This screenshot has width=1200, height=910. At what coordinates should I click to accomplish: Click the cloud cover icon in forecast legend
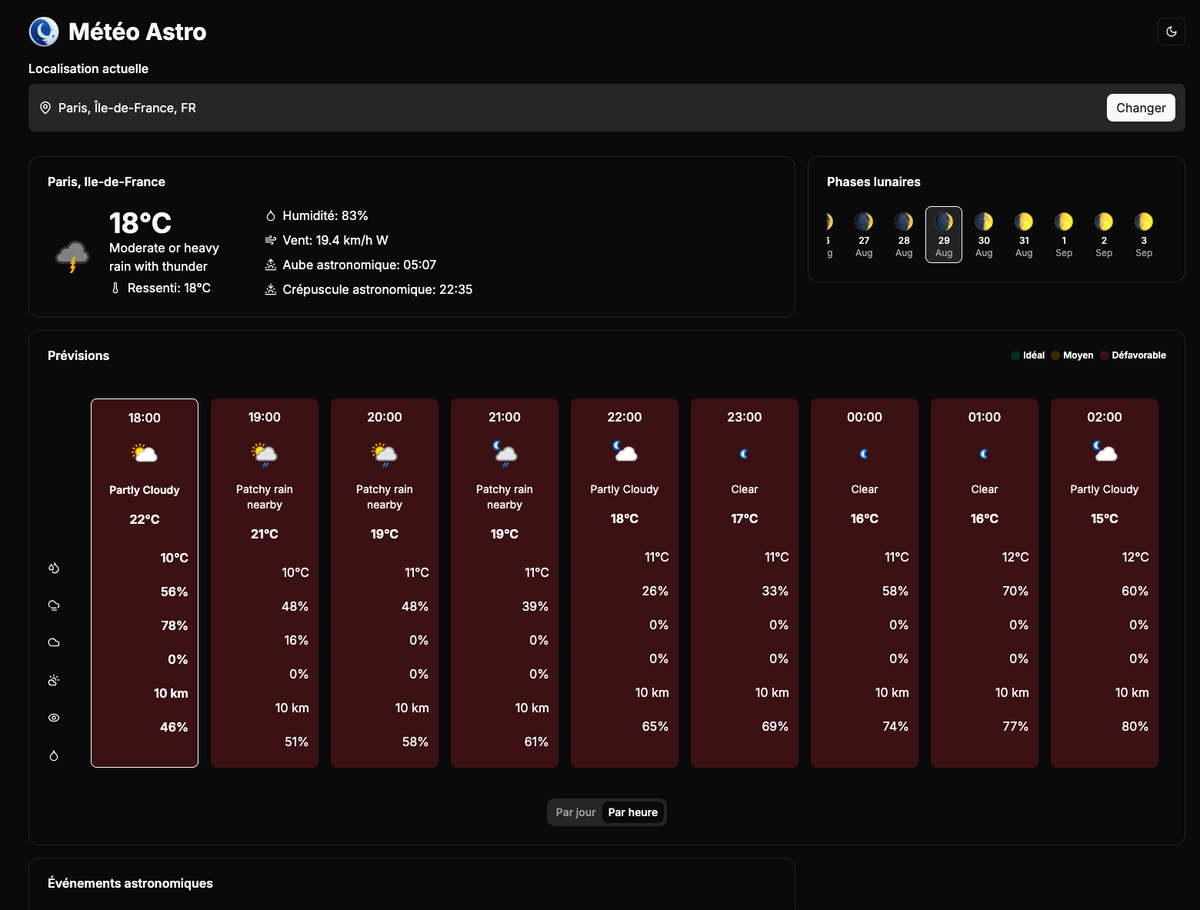(x=54, y=643)
